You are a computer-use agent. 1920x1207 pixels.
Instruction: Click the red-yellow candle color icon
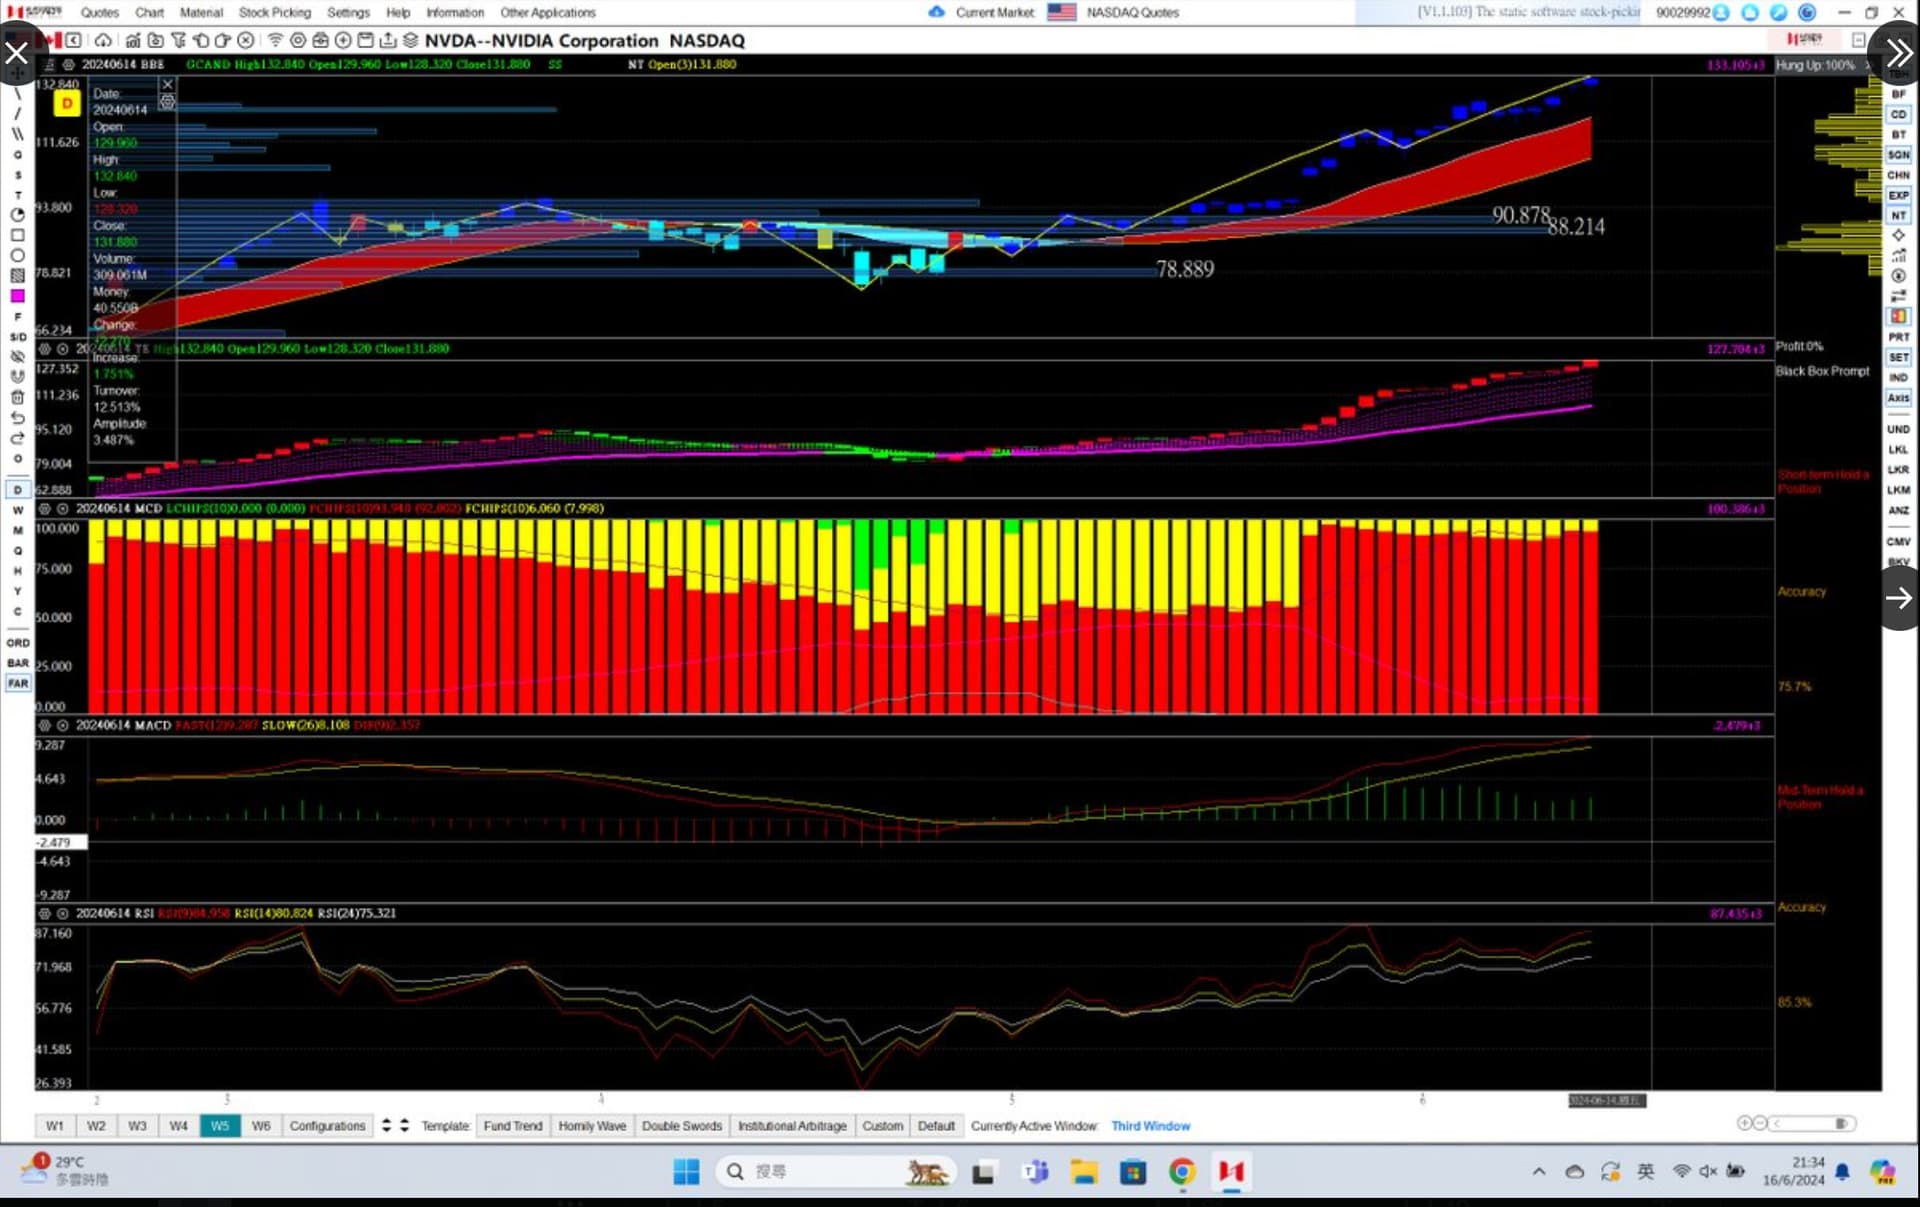click(x=1898, y=316)
